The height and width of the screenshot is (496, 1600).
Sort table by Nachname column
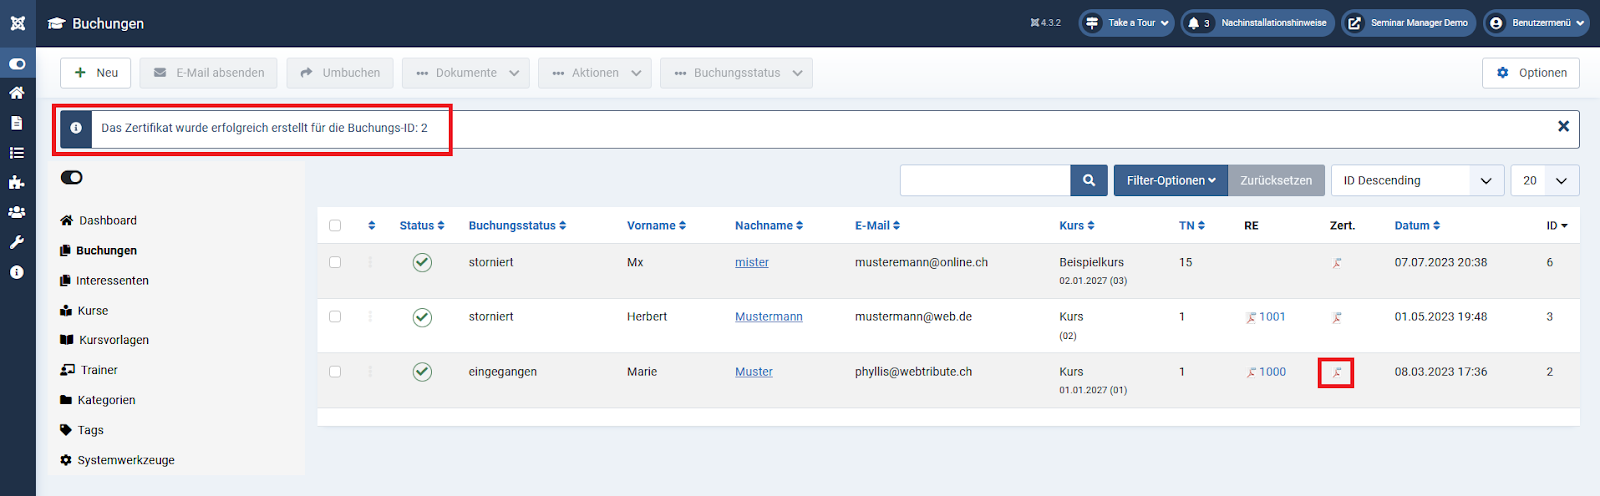[x=769, y=226]
